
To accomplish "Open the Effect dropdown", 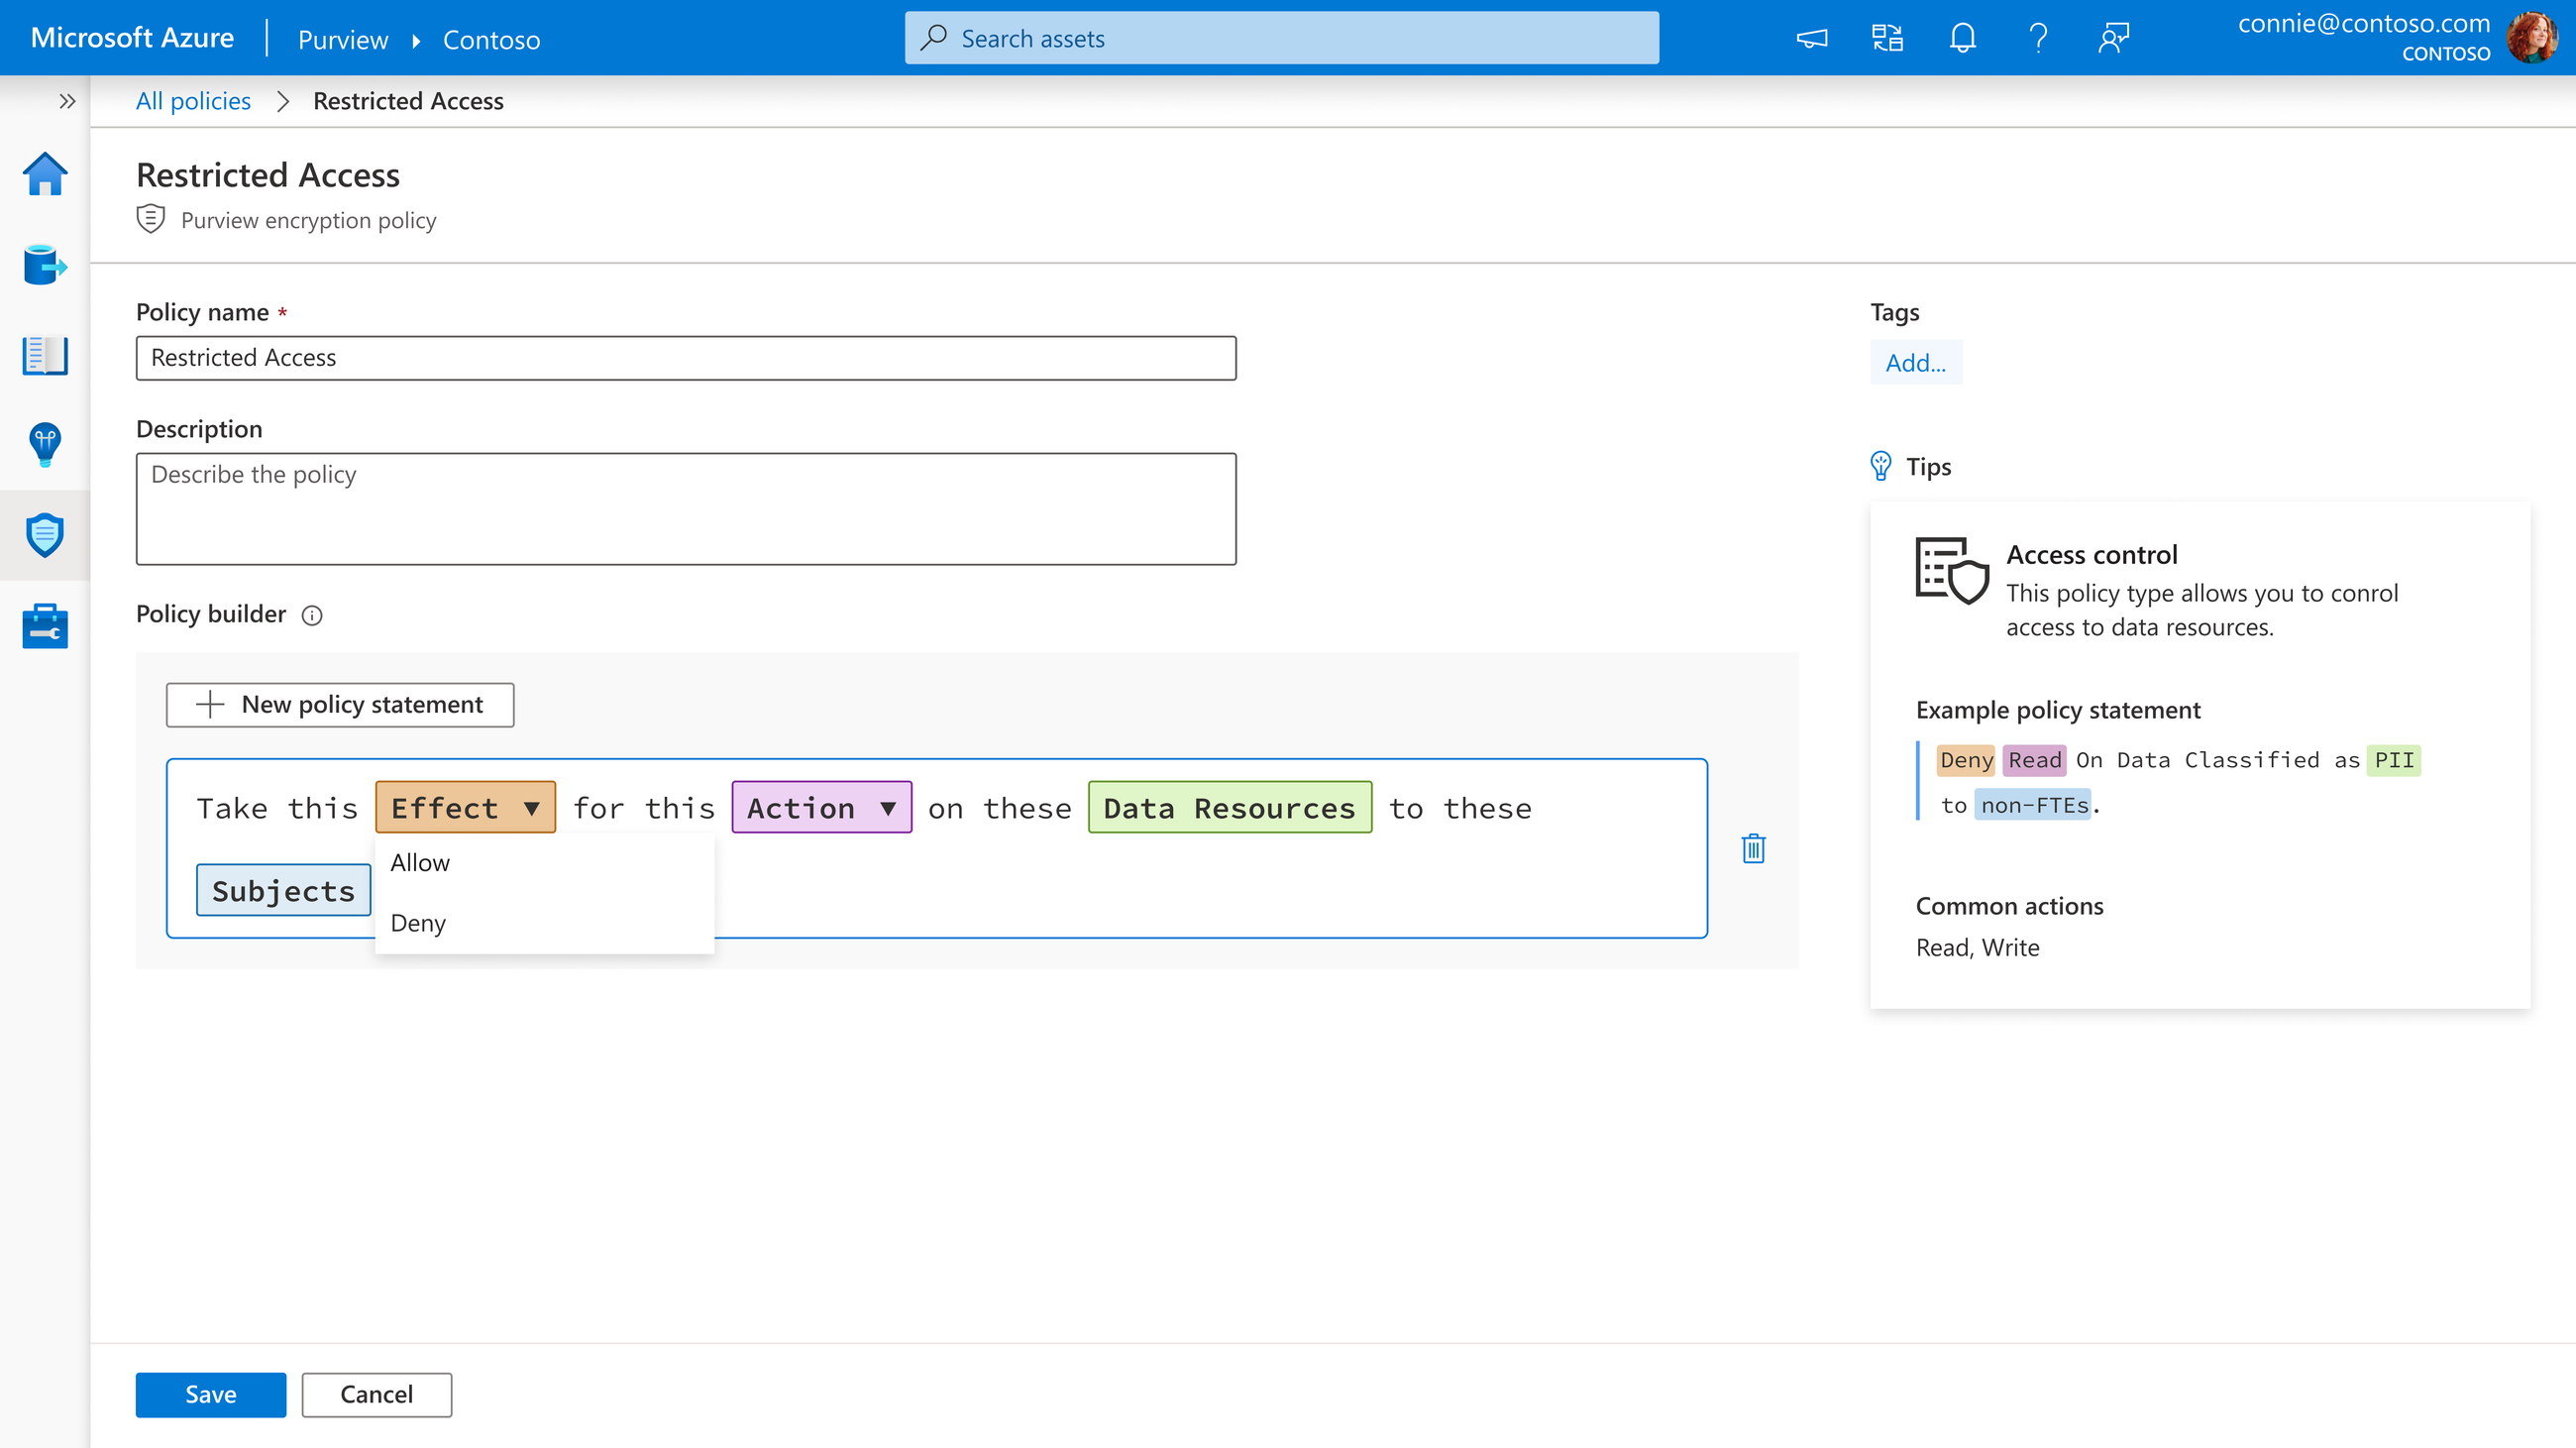I will click(x=465, y=807).
